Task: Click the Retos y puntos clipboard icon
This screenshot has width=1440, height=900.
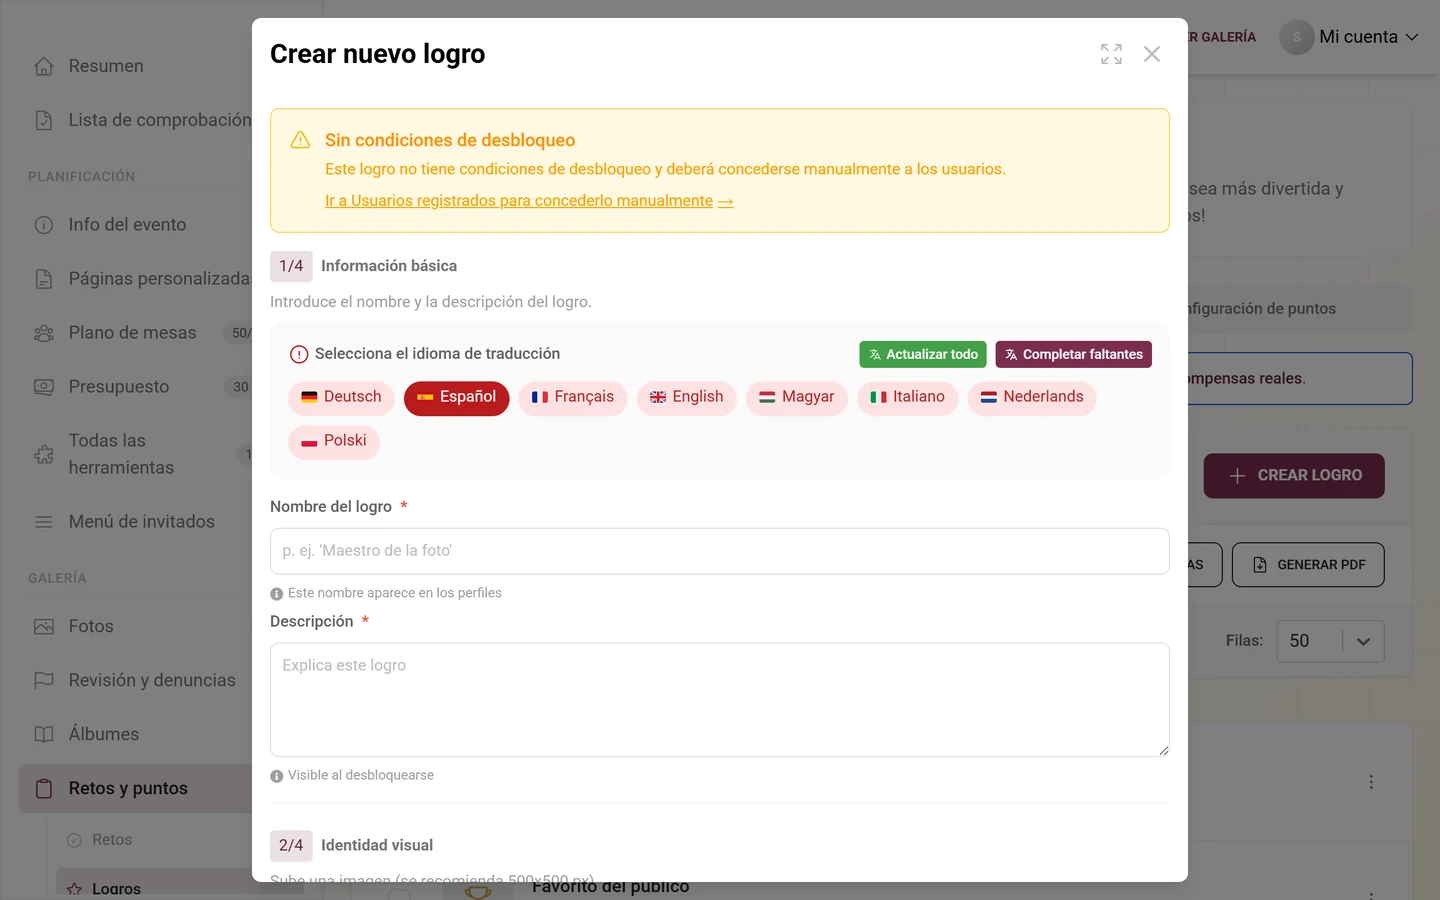Action: click(x=44, y=789)
